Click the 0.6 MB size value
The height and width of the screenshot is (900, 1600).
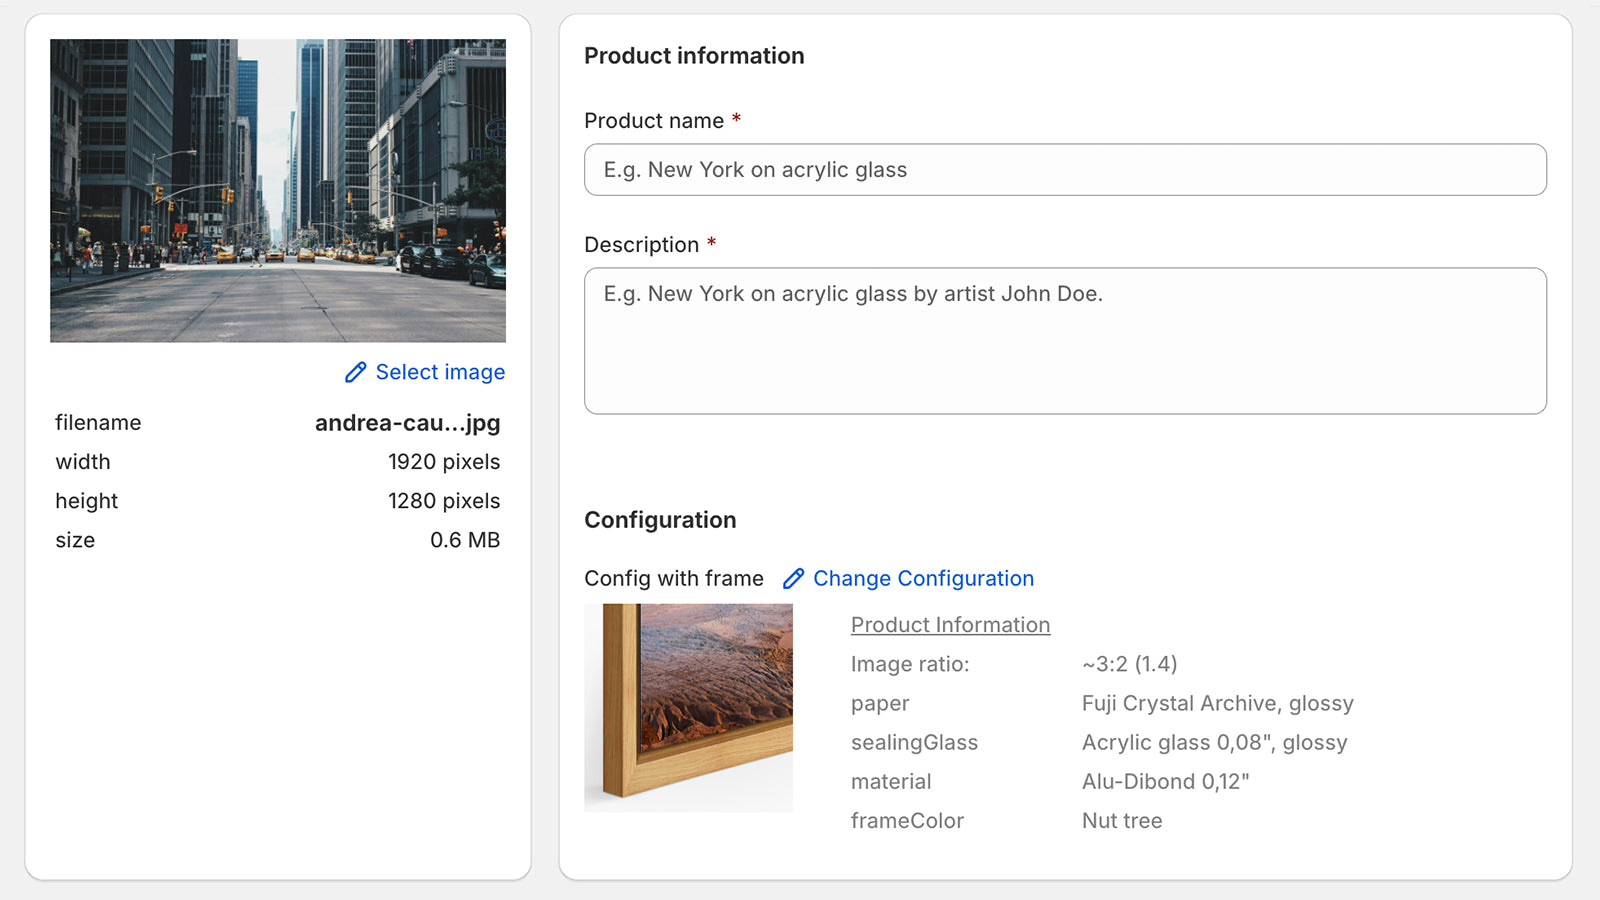click(465, 540)
